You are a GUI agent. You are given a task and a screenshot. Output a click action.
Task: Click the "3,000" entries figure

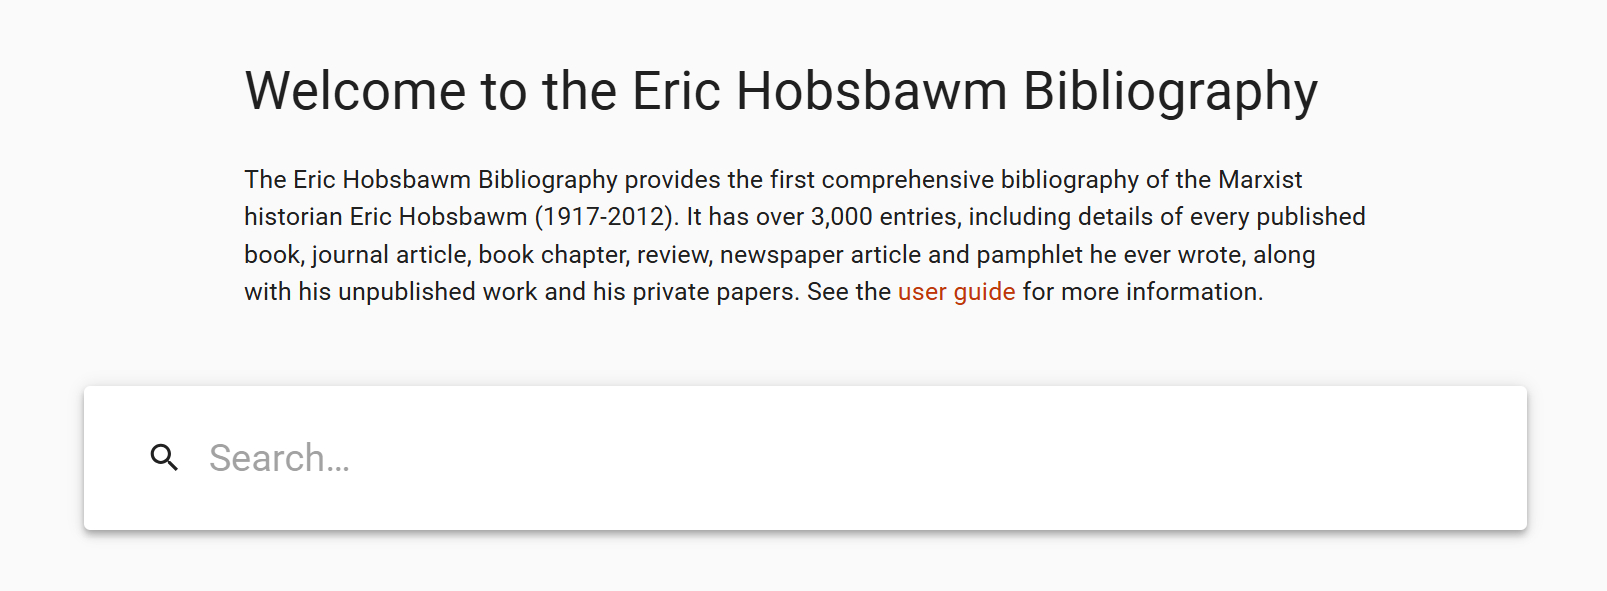pos(841,217)
